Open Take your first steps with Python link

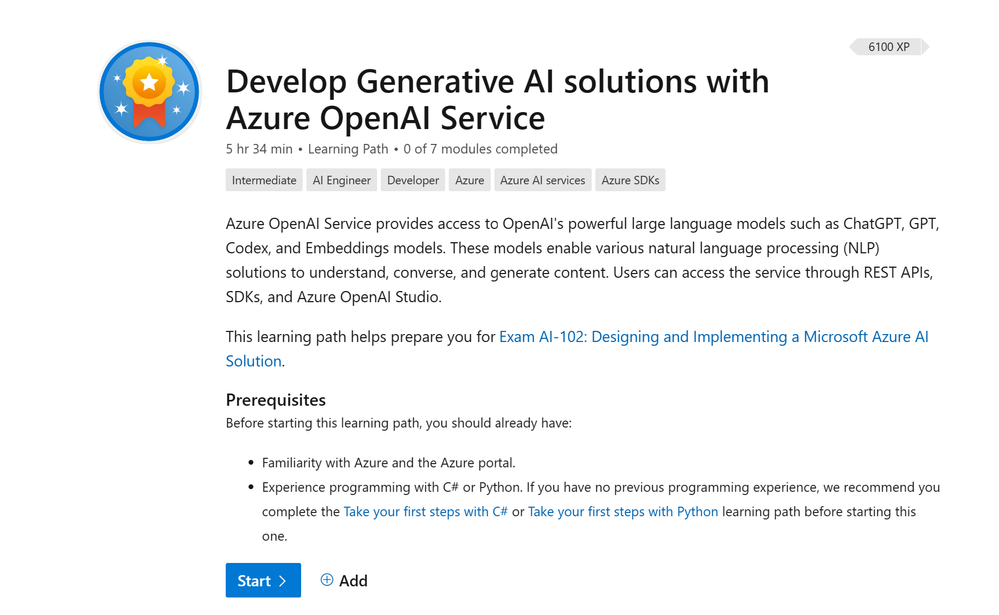pos(623,511)
